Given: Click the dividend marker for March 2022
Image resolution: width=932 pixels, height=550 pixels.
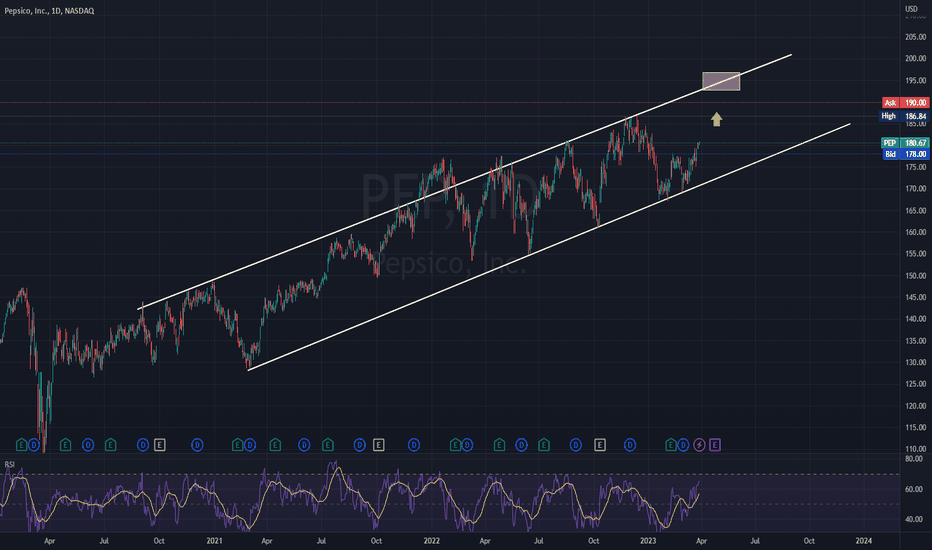Looking at the screenshot, I should coord(467,445).
